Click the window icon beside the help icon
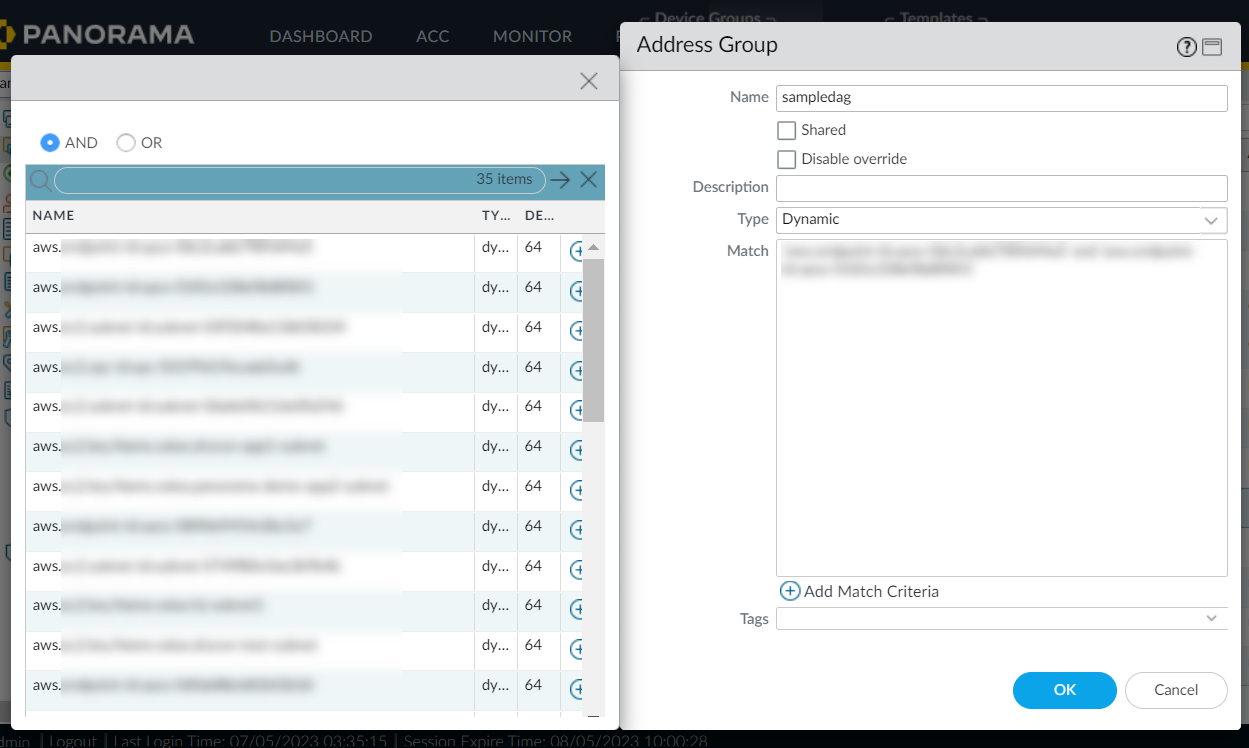This screenshot has height=748, width=1249. 1212,47
